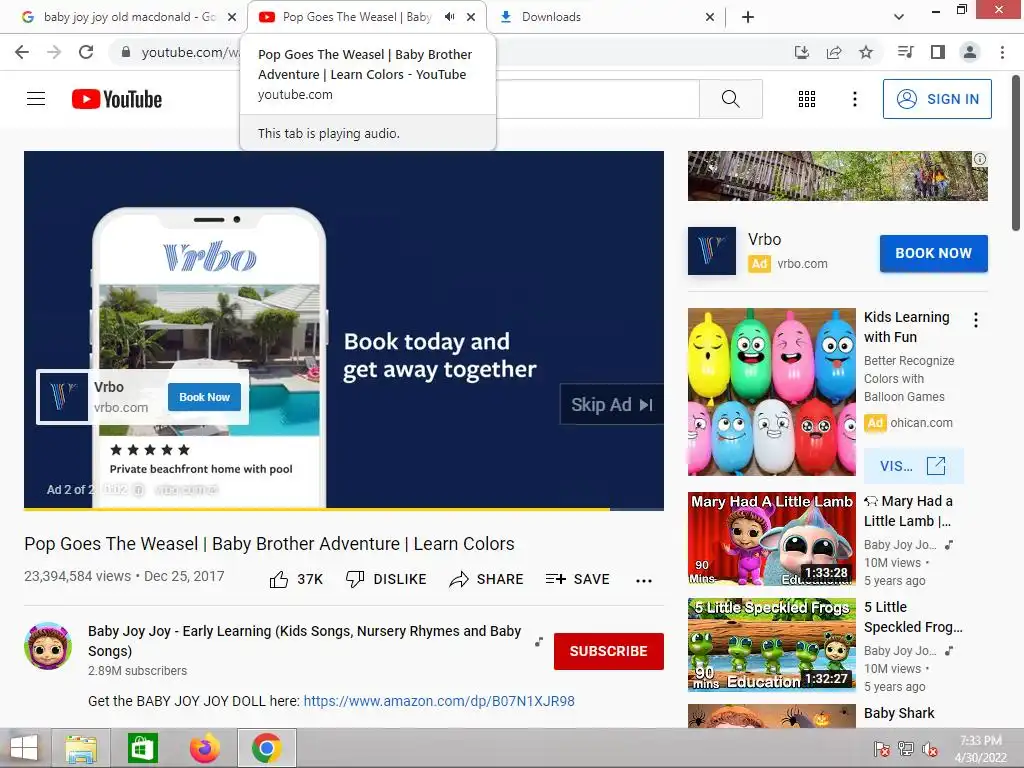Click the treehouse banner ad image
This screenshot has height=768, width=1024.
(837, 176)
